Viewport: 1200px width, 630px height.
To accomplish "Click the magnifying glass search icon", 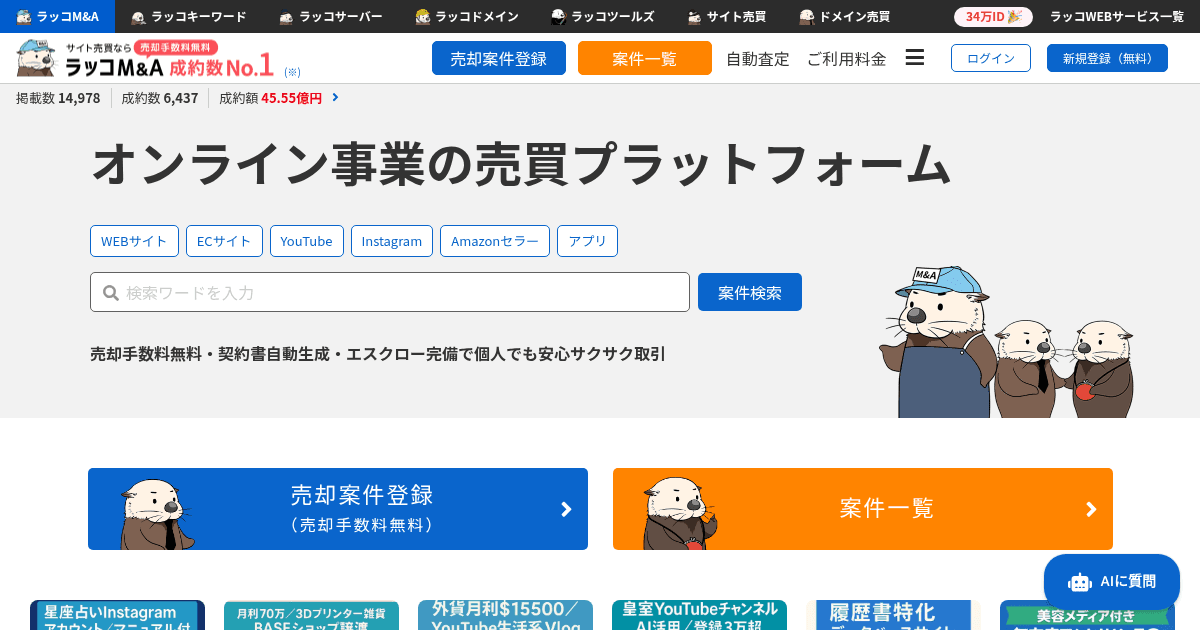I will point(111,293).
